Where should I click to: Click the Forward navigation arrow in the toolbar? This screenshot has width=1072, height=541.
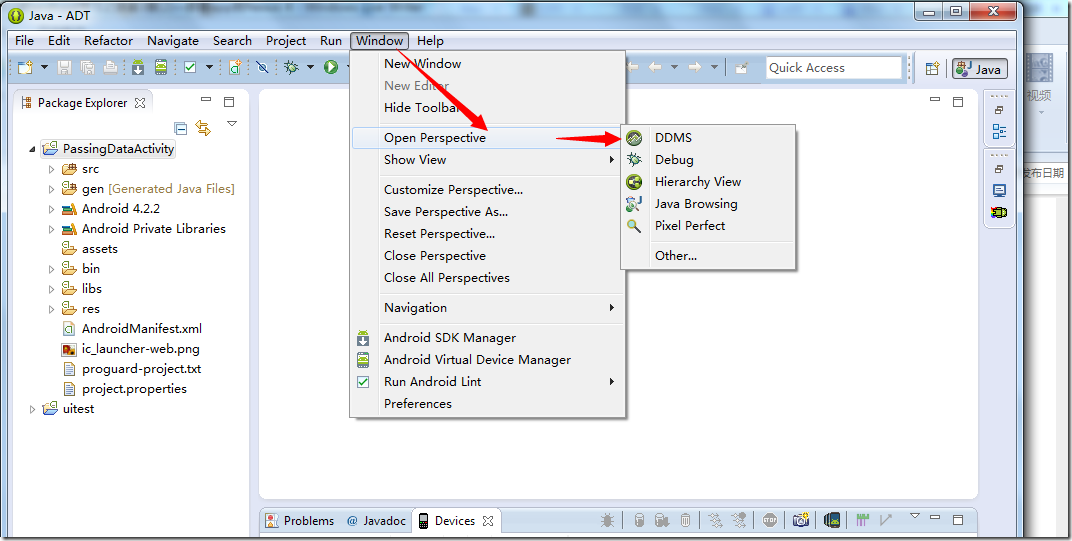695,67
